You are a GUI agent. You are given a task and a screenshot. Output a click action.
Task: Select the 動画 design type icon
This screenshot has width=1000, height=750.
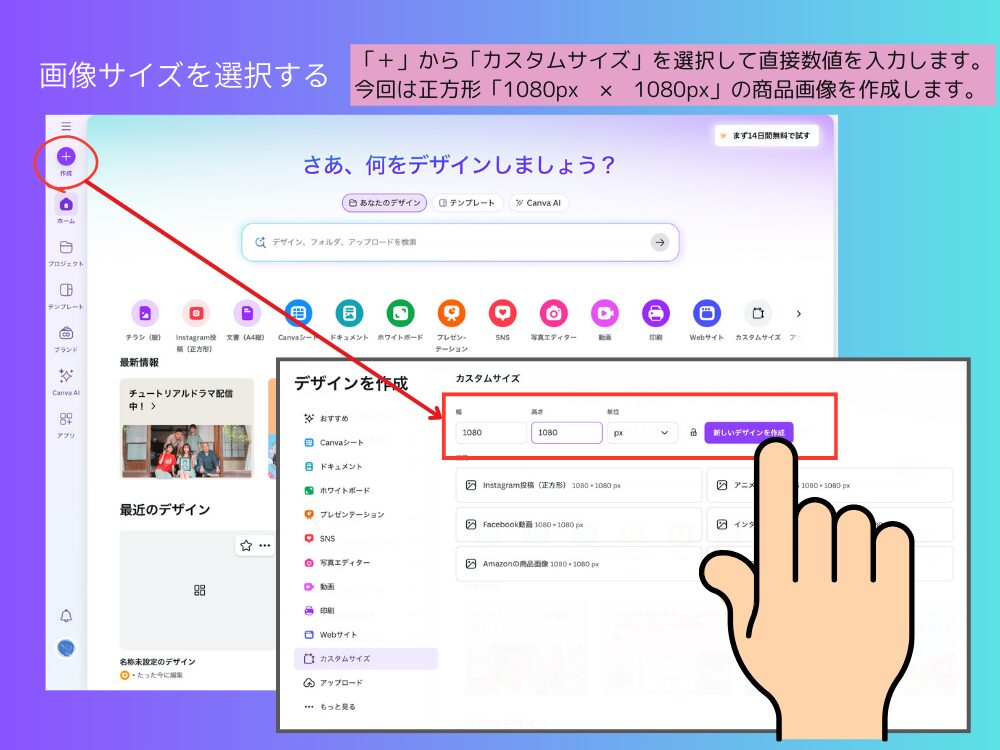[605, 315]
